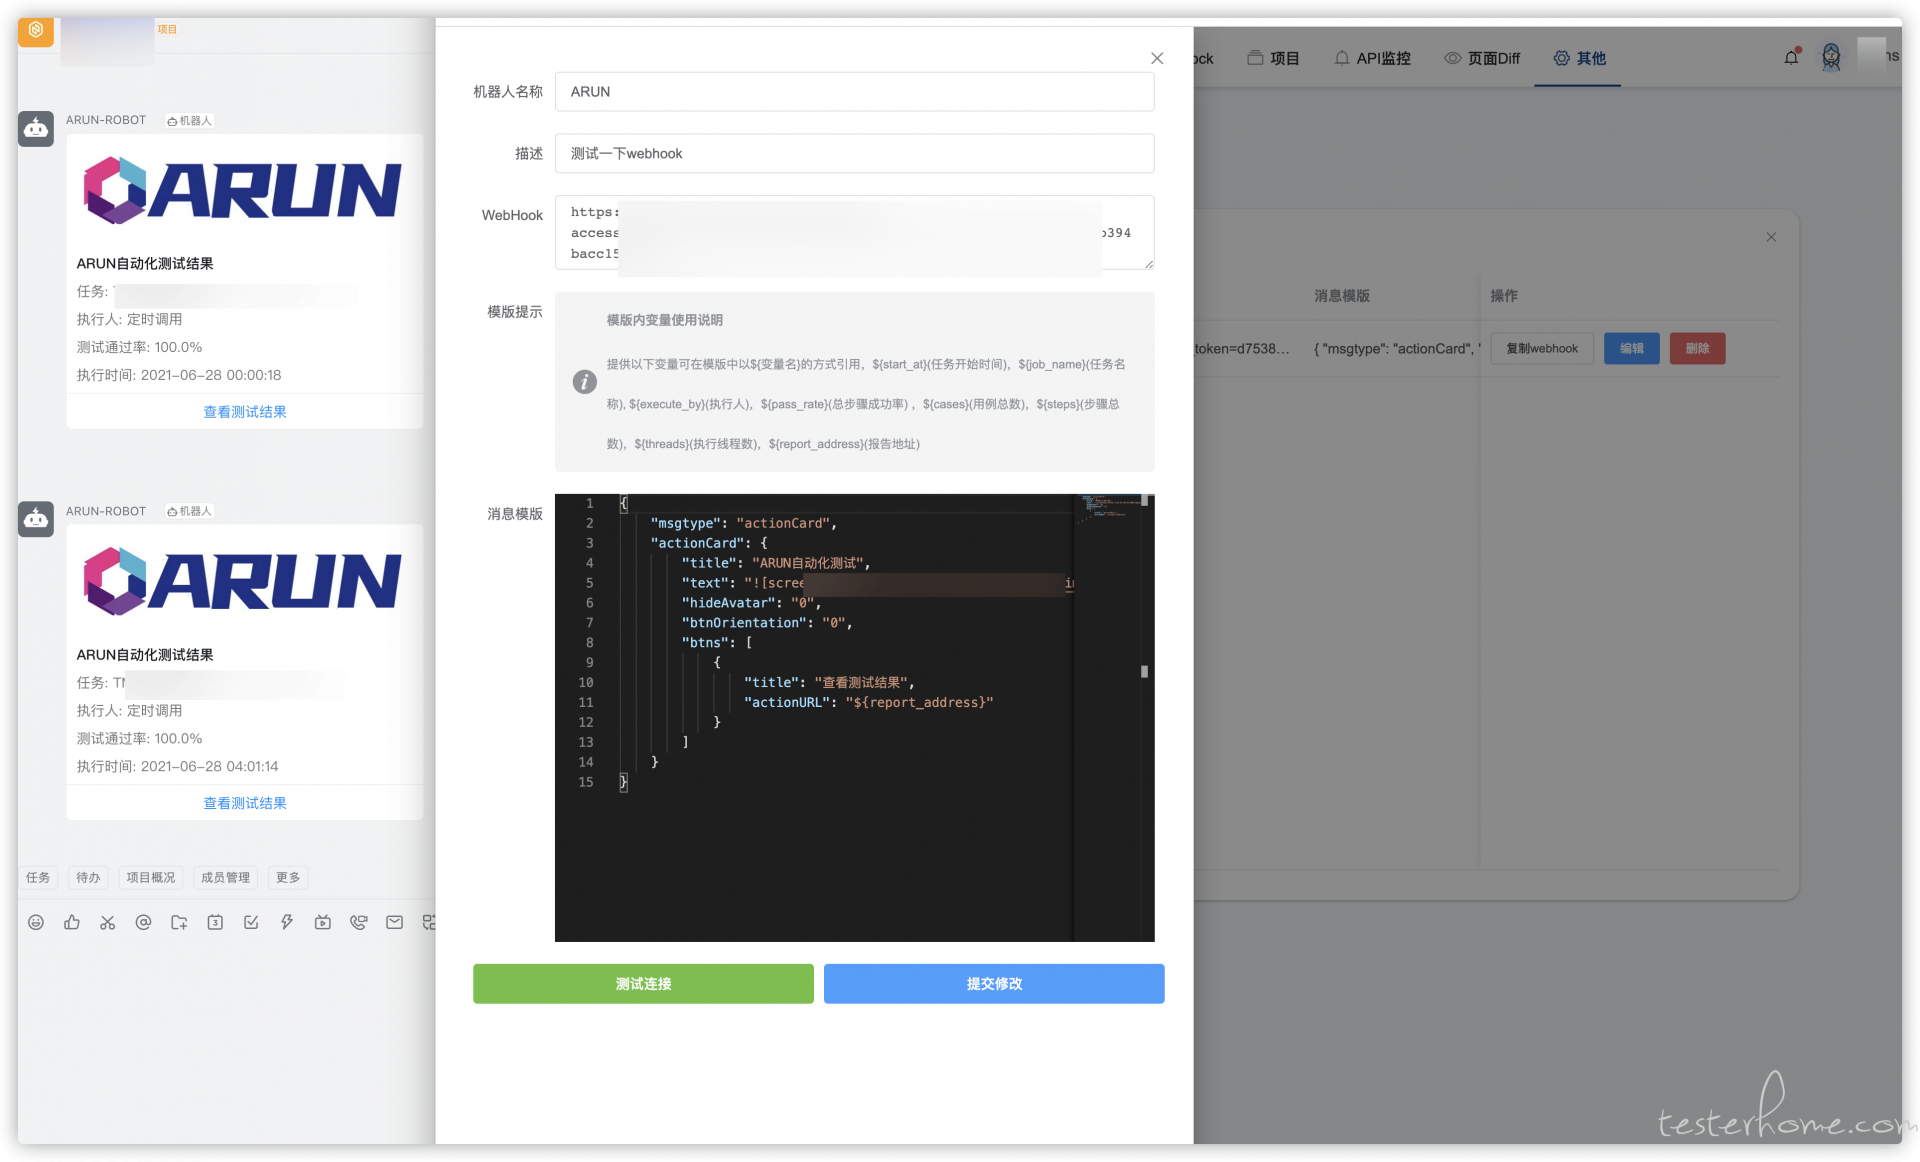
Task: Click 执行时间: 2021-06-28 00:00:18 text
Action: click(x=179, y=375)
